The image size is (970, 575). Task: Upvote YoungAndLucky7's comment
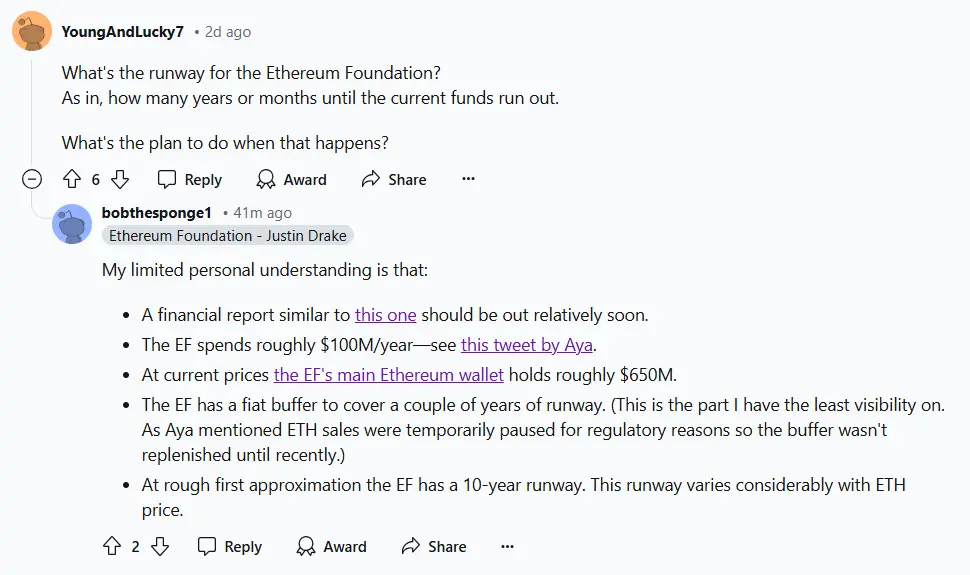point(71,180)
